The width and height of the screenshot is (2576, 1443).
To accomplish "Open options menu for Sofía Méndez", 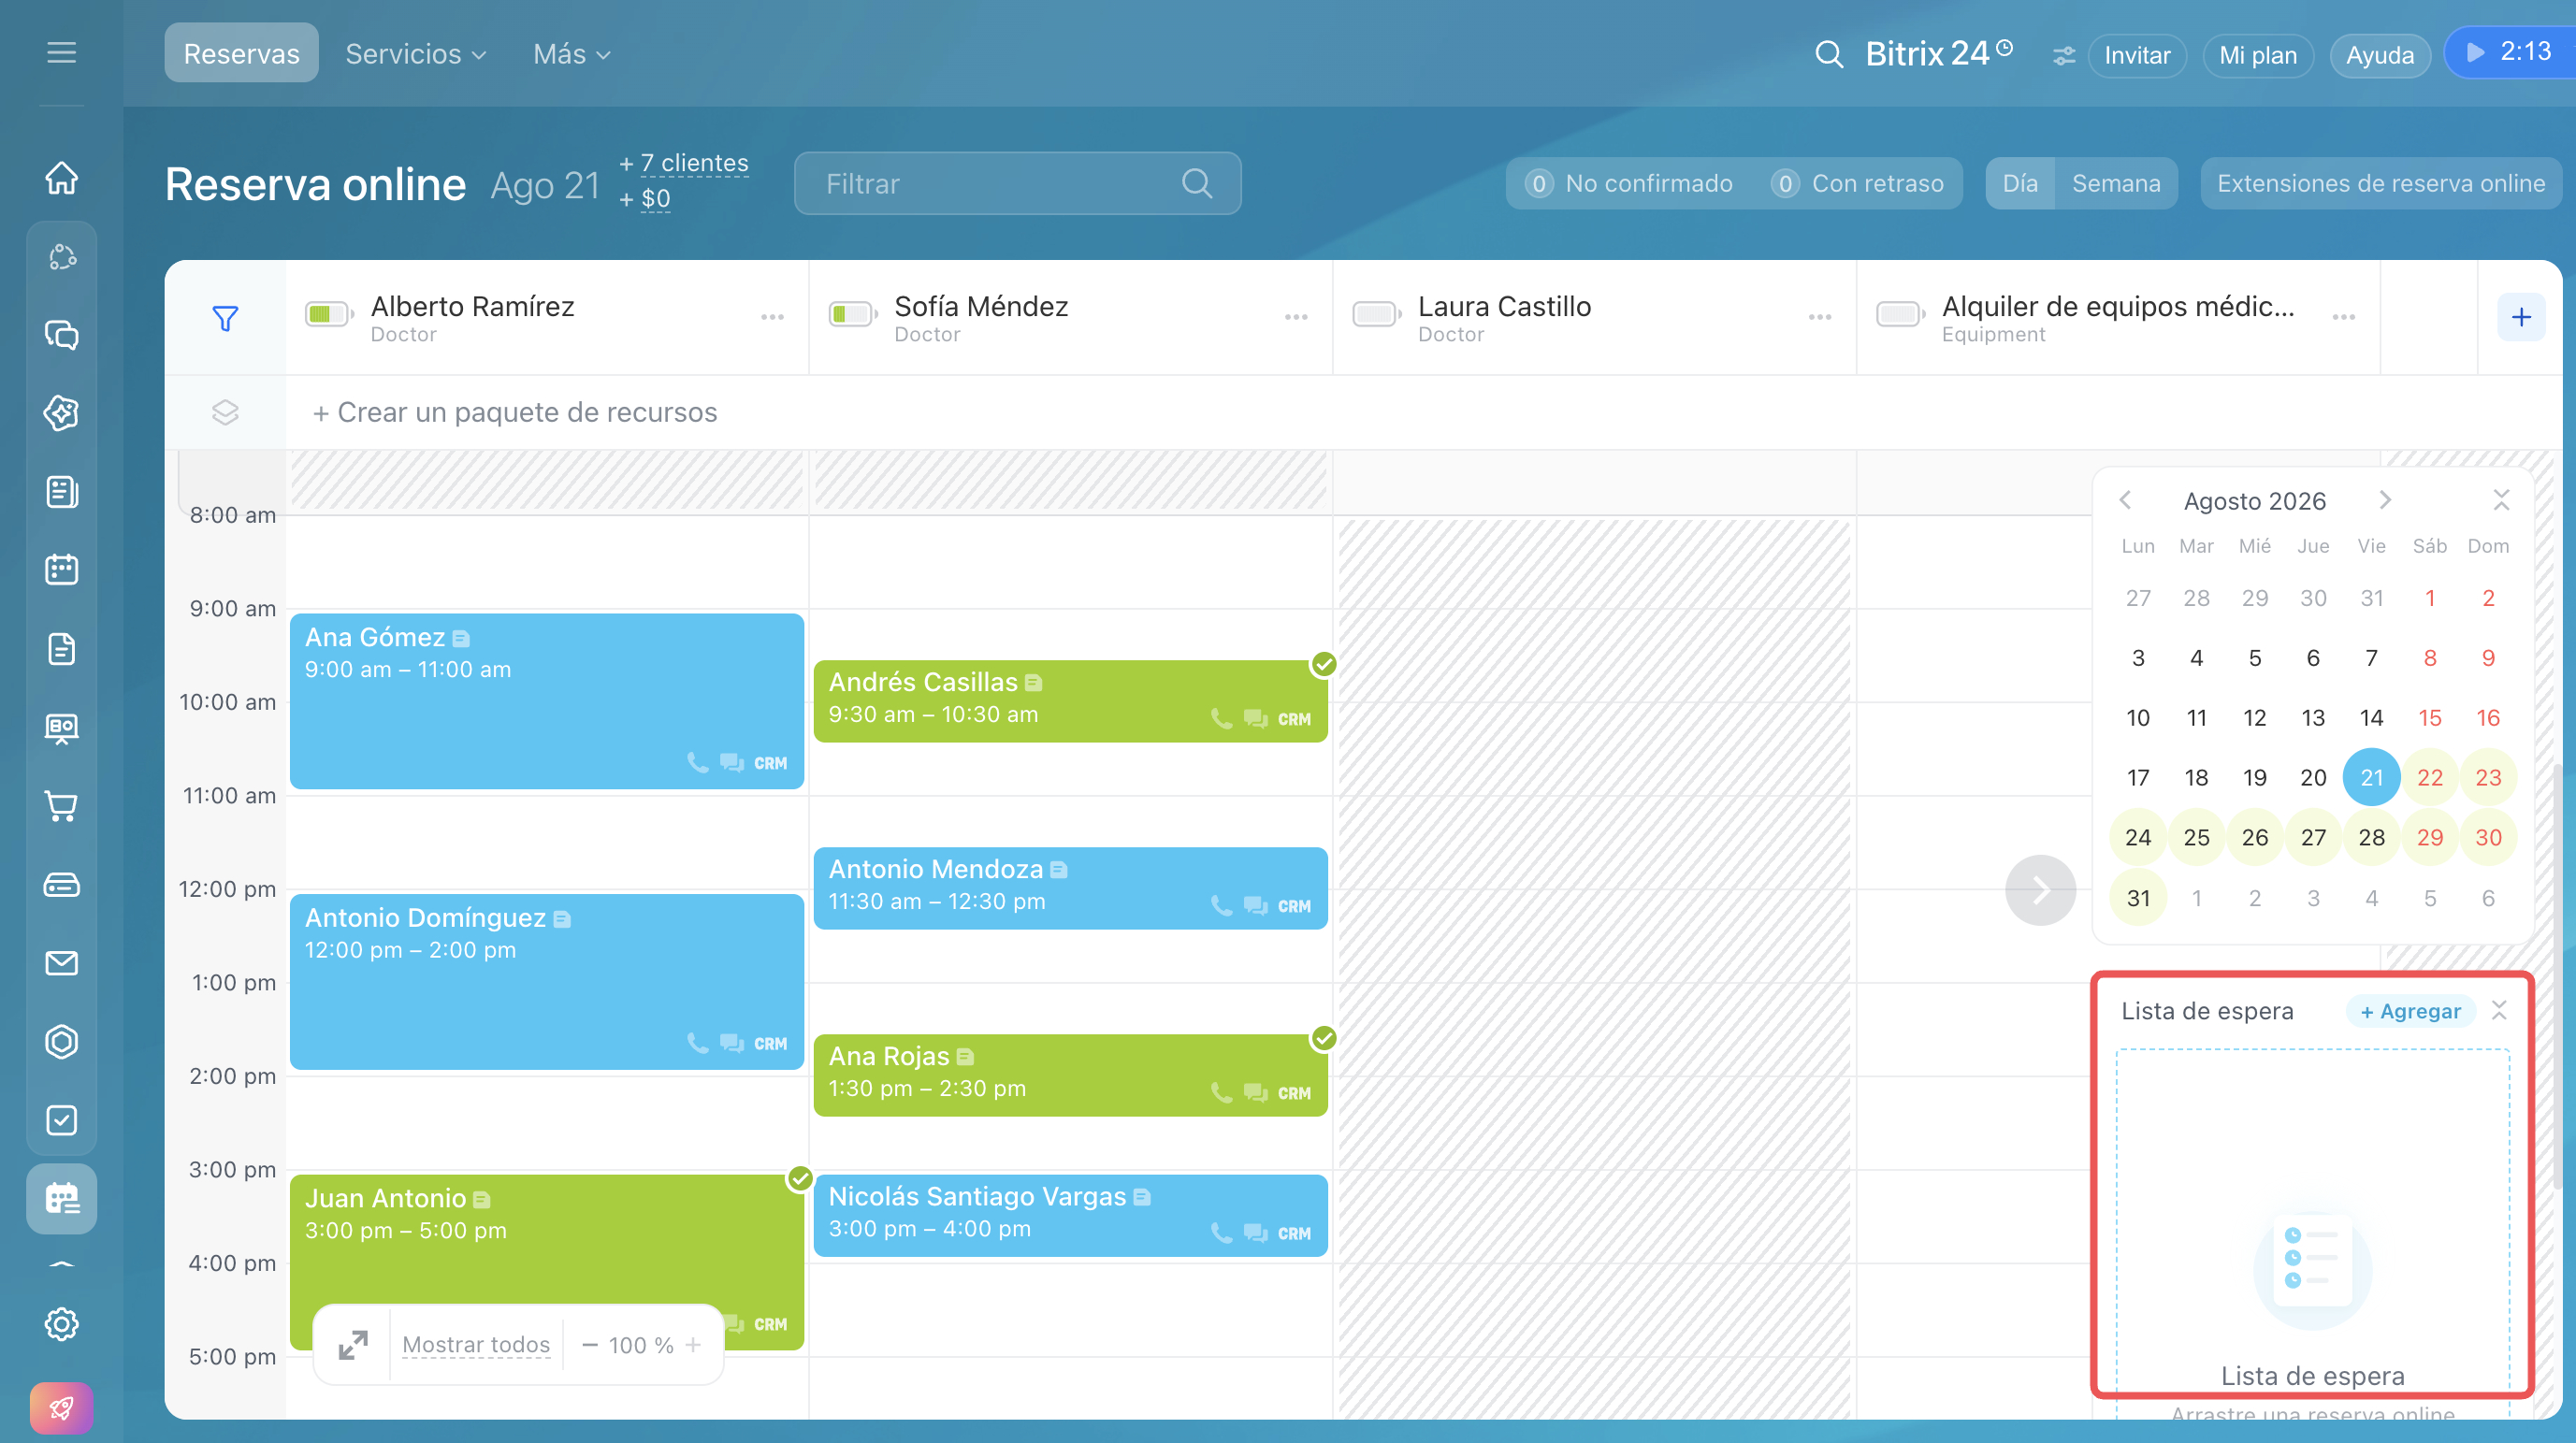I will tap(1296, 317).
